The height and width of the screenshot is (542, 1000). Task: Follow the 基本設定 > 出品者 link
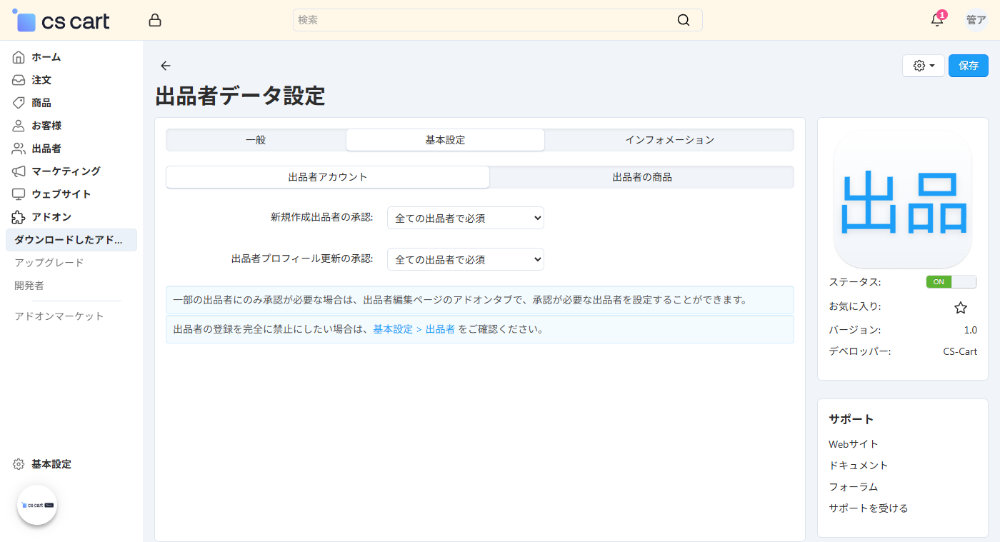pos(414,330)
